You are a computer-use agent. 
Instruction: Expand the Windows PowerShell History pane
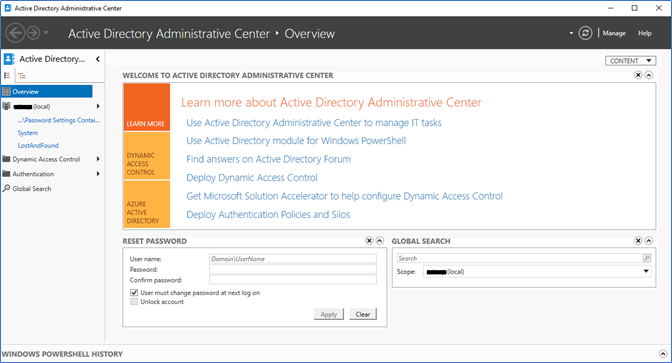click(x=663, y=354)
